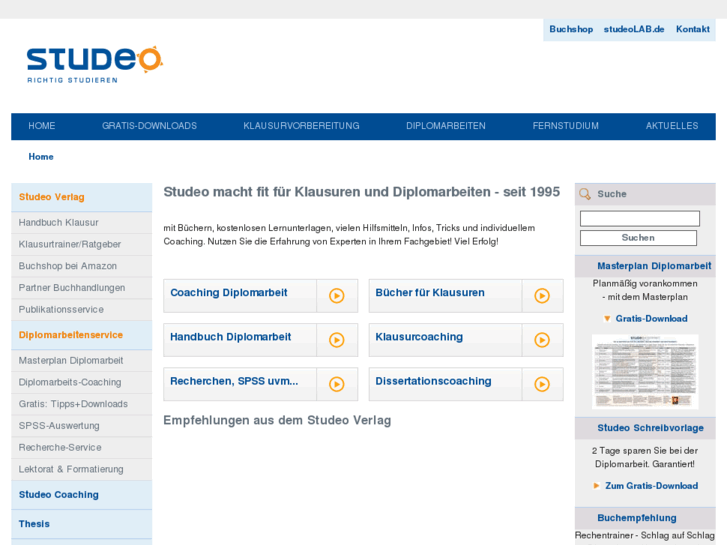Click the Recherchen, SPSS uvm... tile text

tap(234, 381)
